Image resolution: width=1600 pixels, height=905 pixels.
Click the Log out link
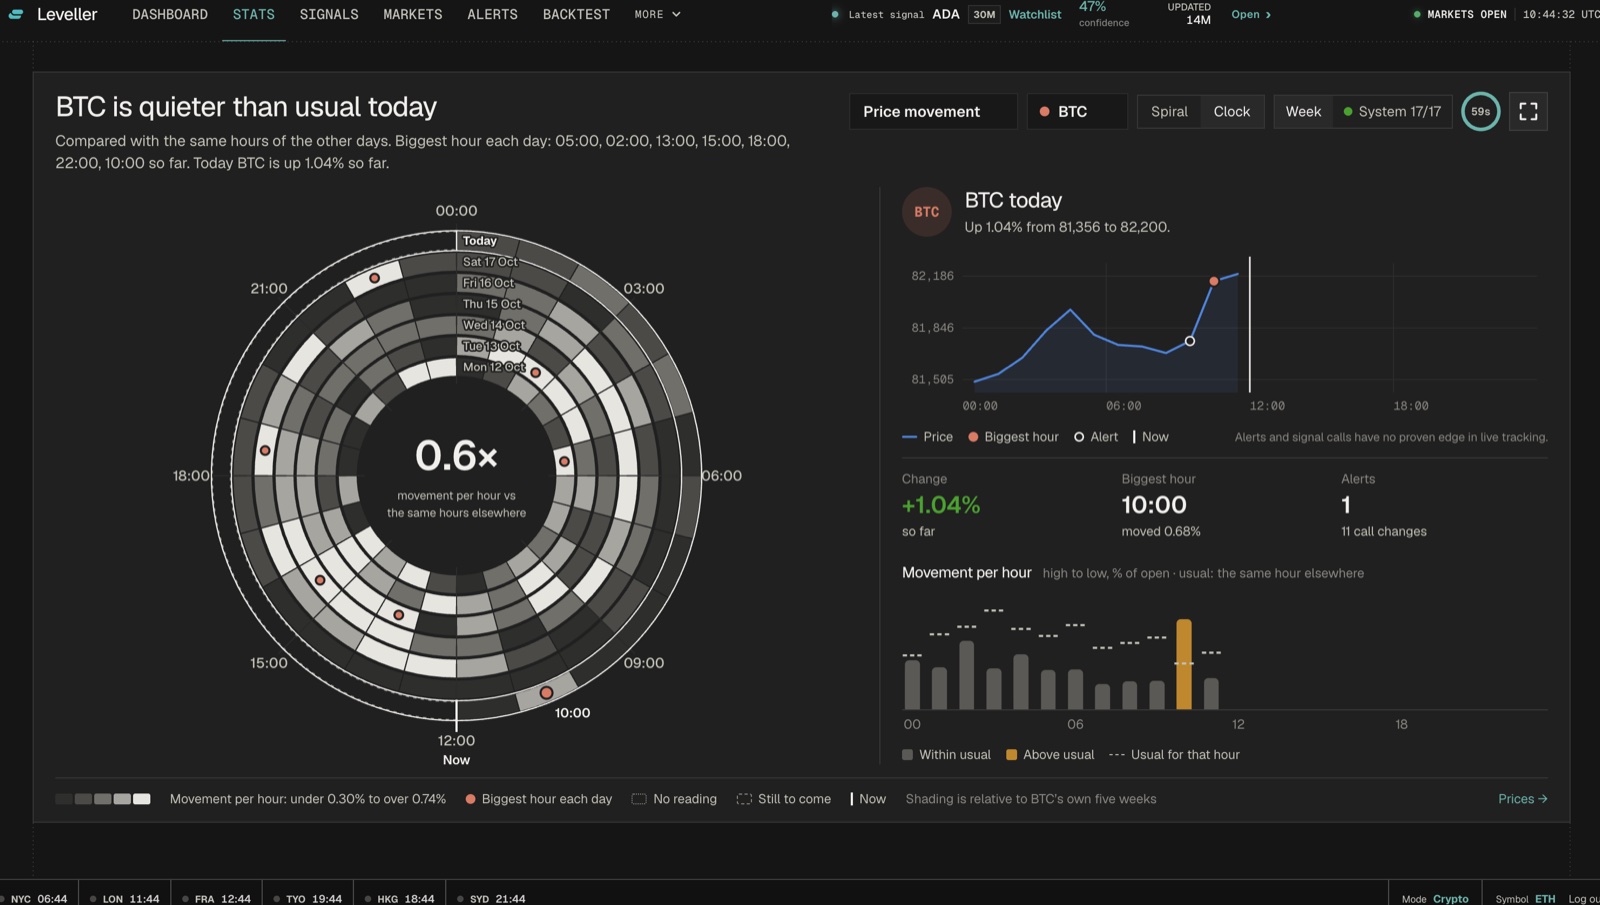click(x=1584, y=898)
